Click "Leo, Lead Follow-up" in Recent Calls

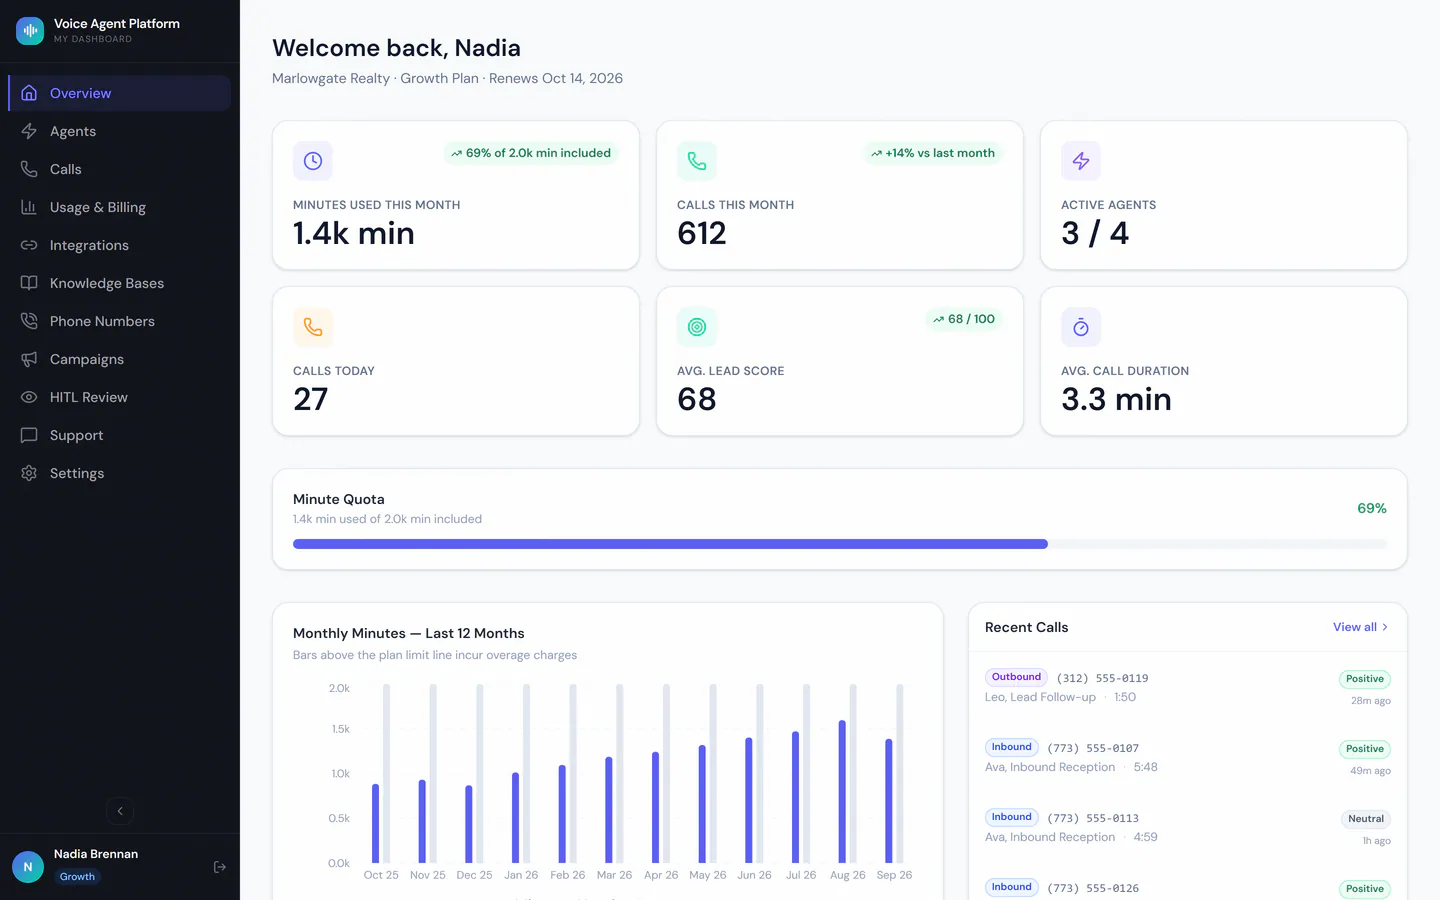point(1040,697)
